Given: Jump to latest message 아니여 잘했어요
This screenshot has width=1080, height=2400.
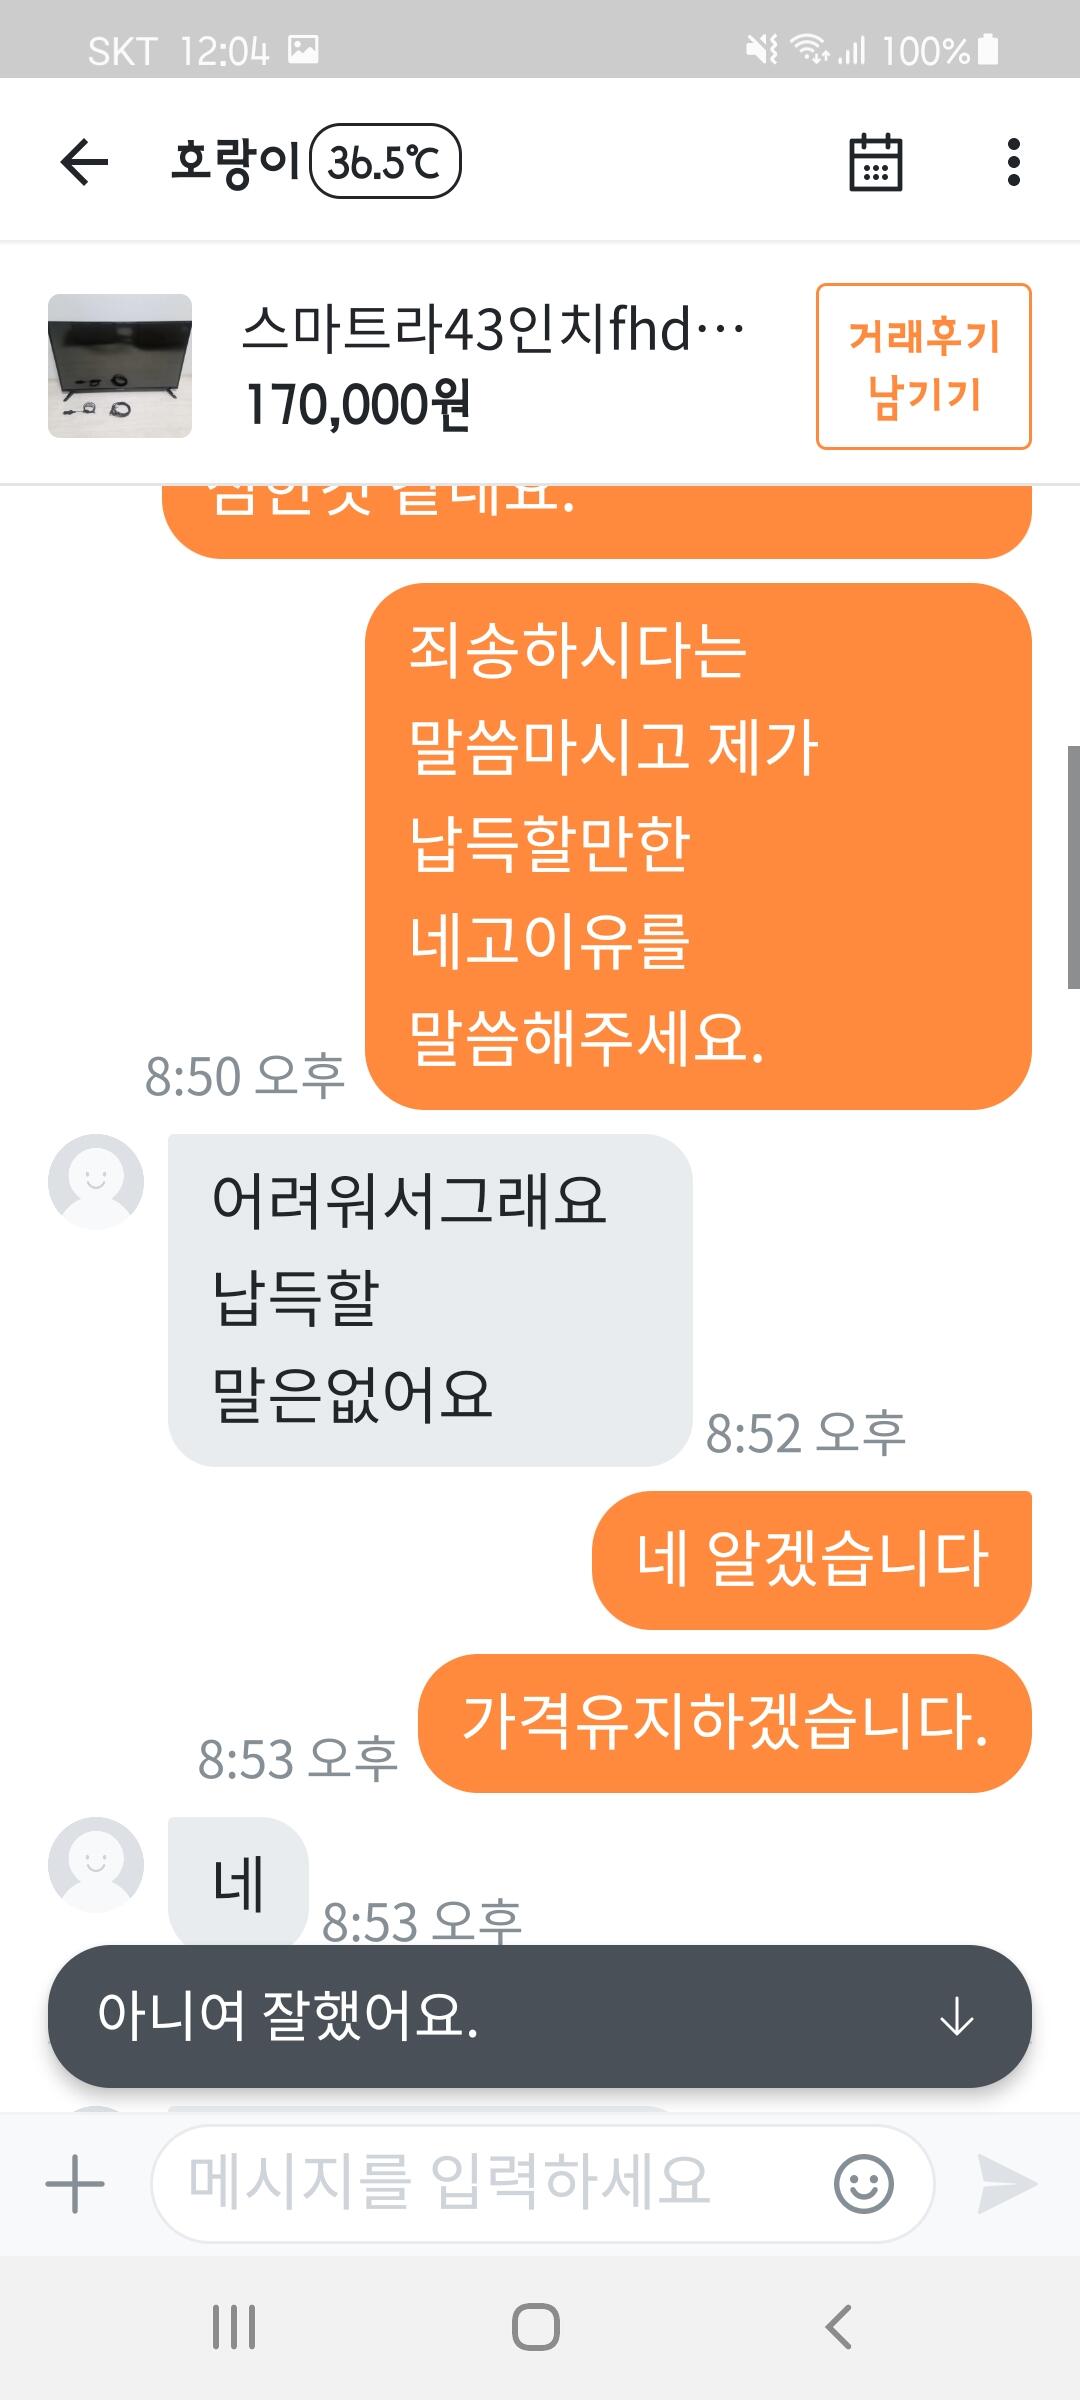Looking at the screenshot, I should pos(540,2016).
